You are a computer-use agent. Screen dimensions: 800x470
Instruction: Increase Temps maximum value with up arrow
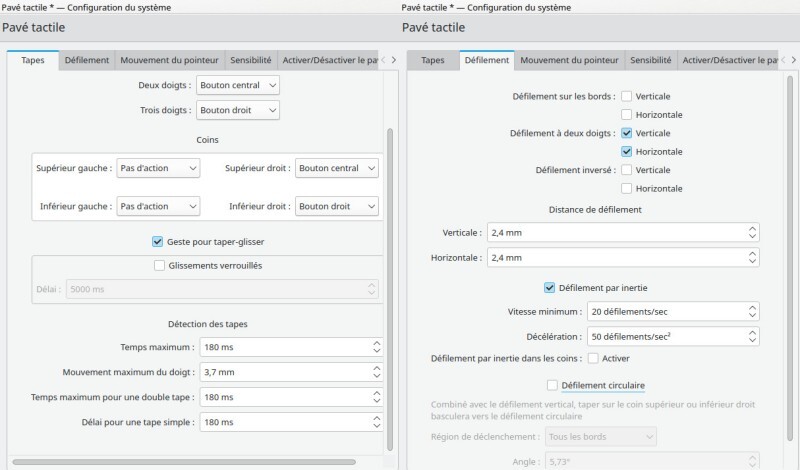point(376,343)
